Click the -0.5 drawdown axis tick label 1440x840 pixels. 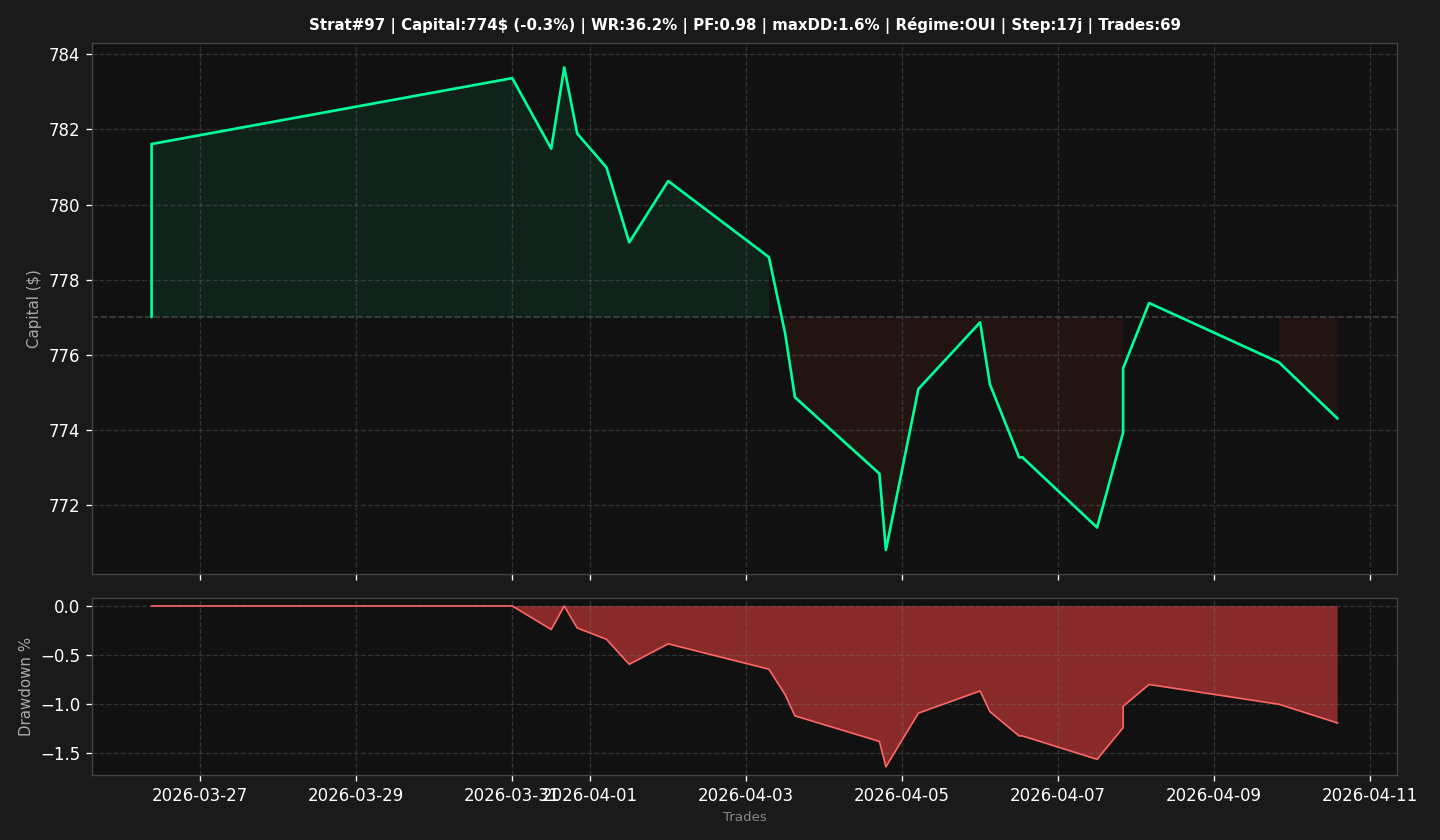[61, 656]
